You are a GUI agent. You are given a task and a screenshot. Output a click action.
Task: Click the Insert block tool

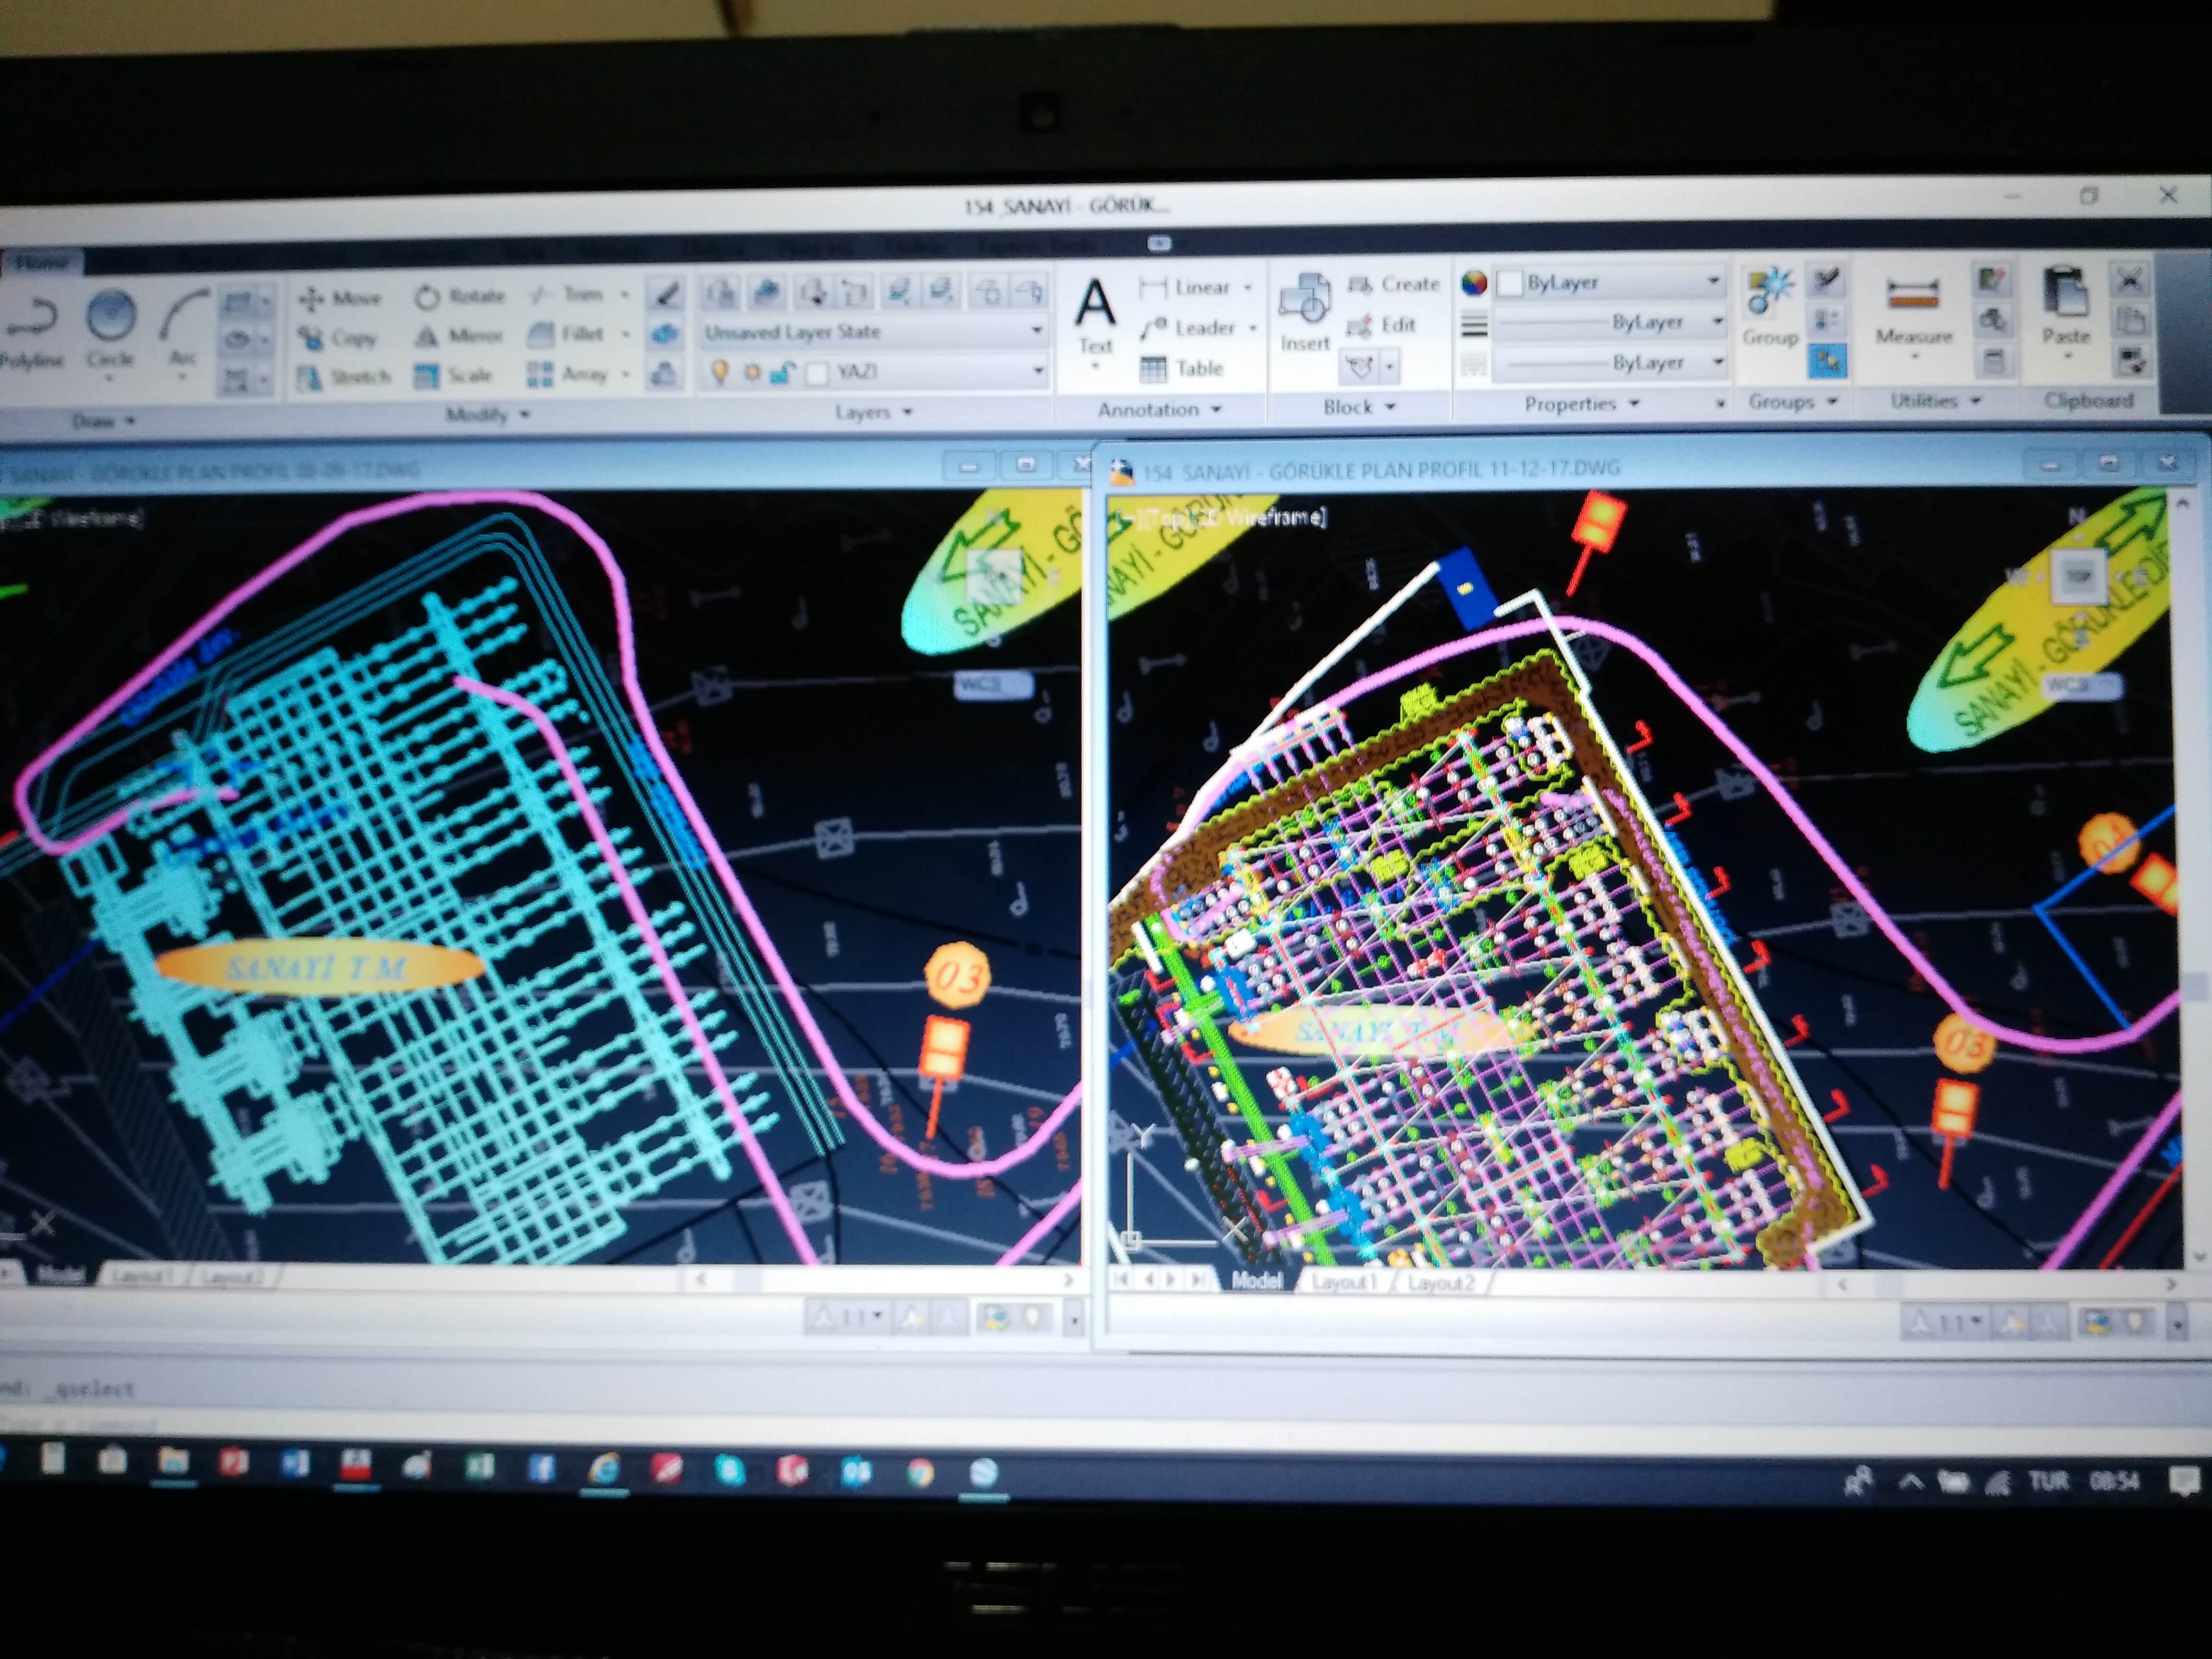point(1305,314)
